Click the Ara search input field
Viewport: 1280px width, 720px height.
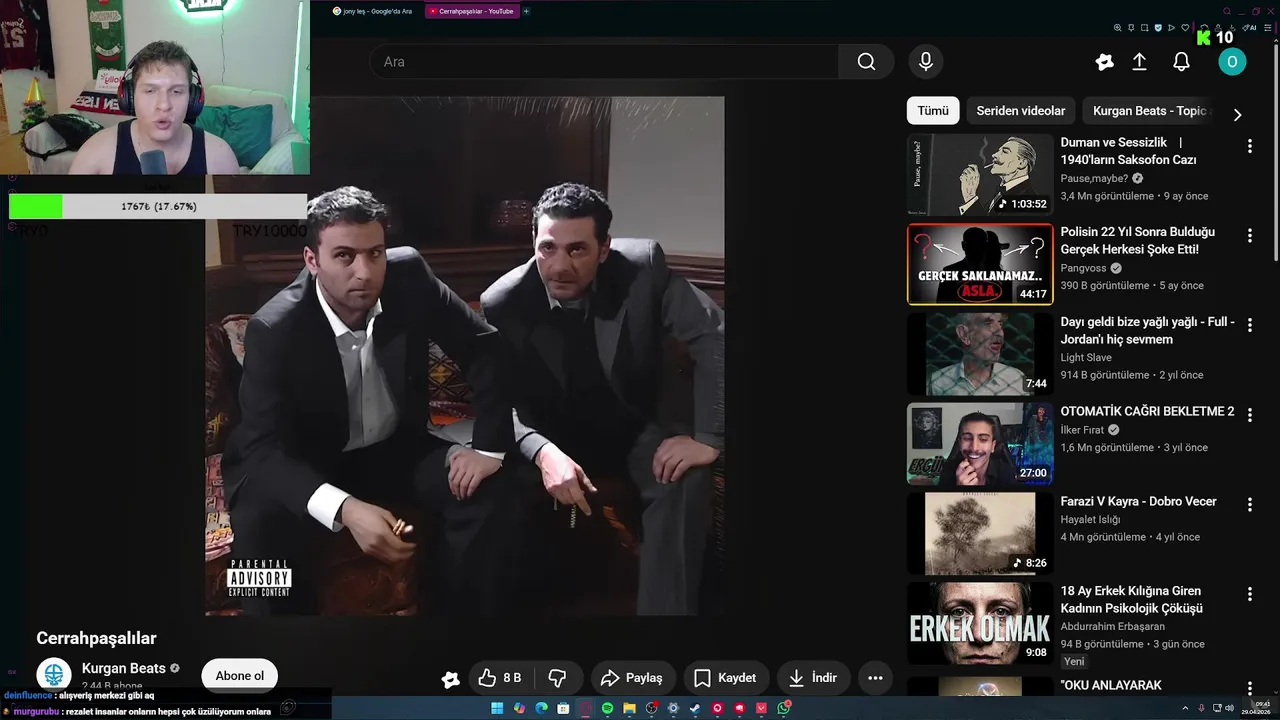[605, 62]
